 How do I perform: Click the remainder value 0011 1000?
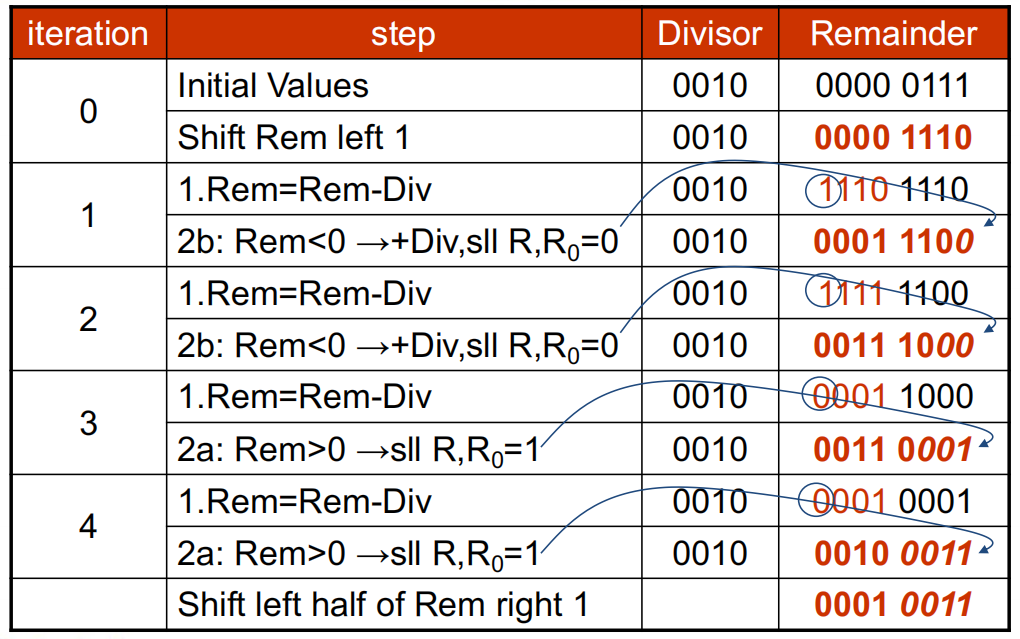tap(893, 346)
